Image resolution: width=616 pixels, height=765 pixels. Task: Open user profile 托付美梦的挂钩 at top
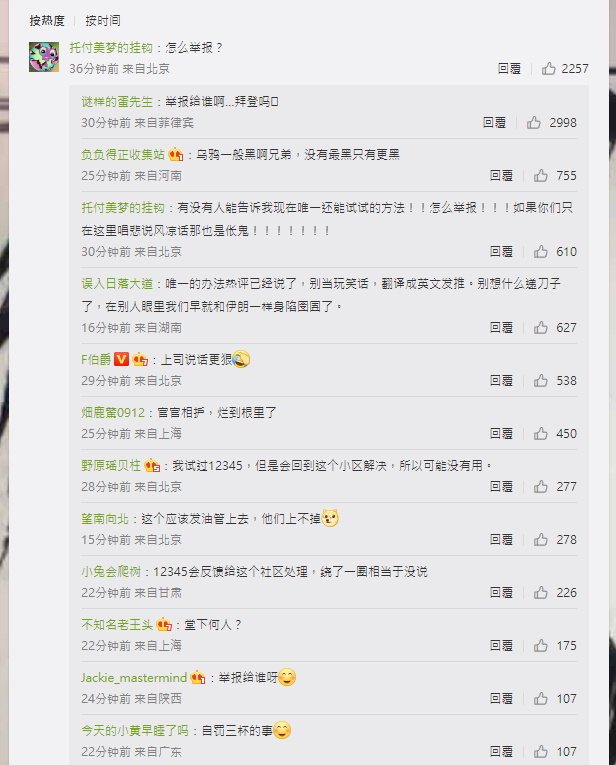[111, 48]
